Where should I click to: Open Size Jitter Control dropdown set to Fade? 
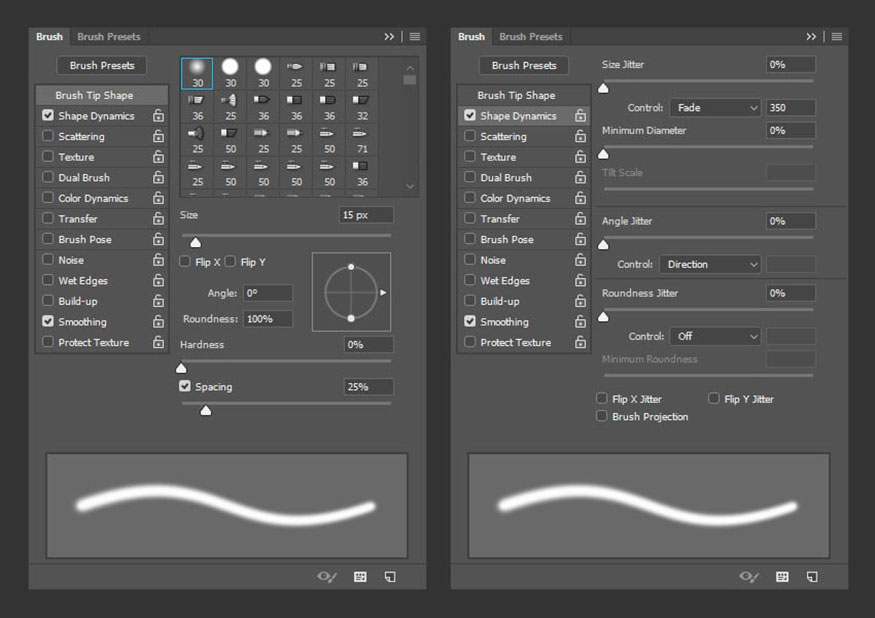click(715, 108)
